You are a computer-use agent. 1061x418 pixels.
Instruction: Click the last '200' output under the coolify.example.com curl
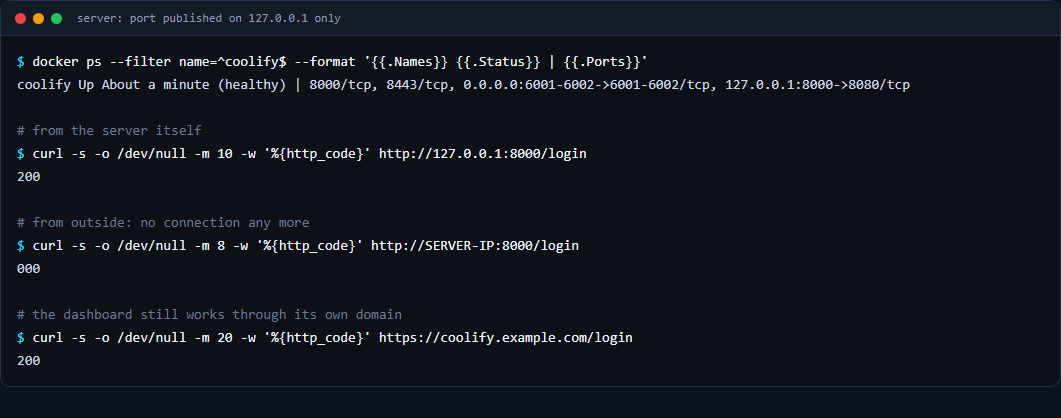pos(28,361)
